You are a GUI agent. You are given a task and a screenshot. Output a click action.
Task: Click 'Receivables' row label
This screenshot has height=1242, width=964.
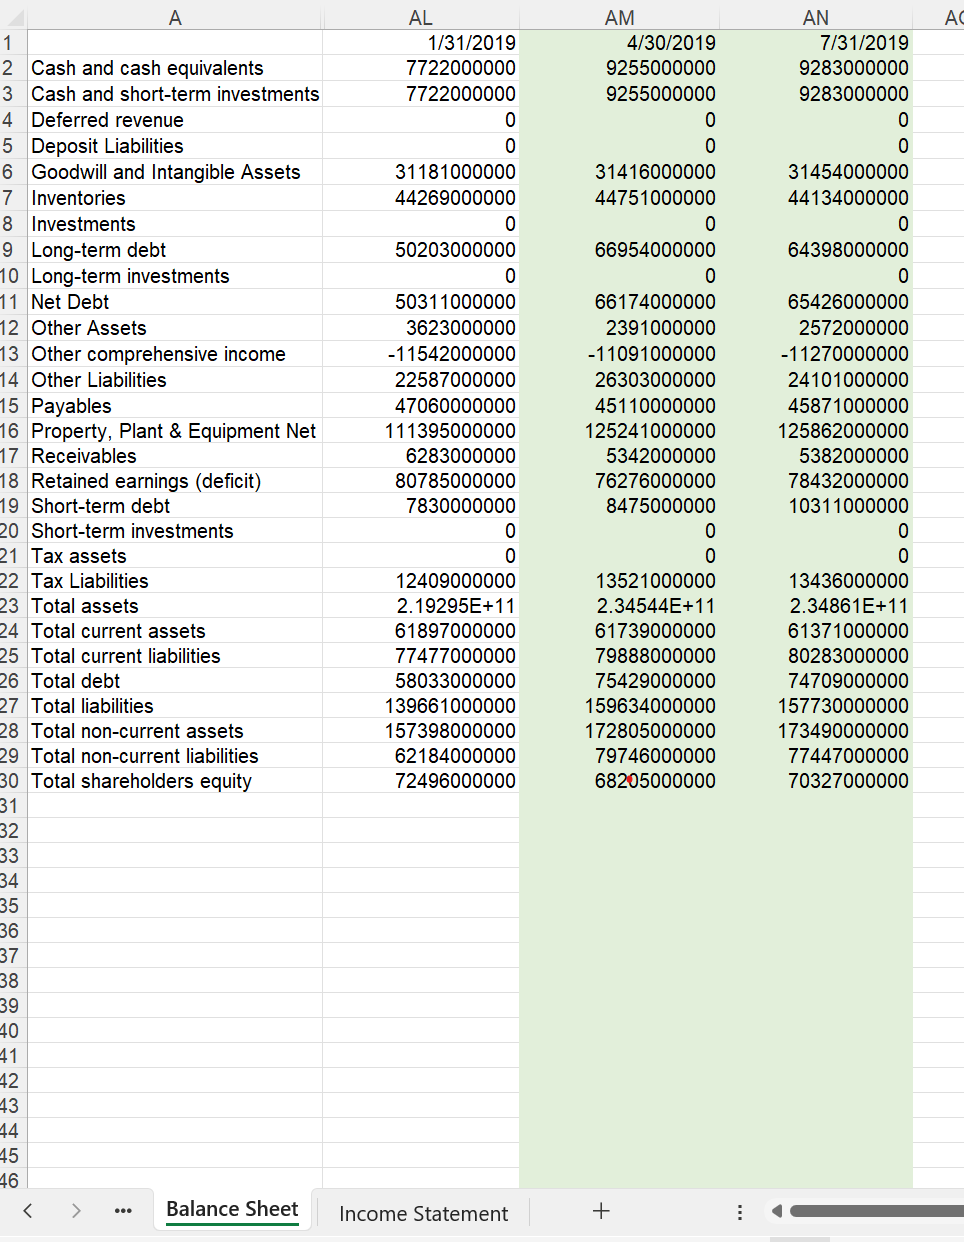click(x=83, y=456)
